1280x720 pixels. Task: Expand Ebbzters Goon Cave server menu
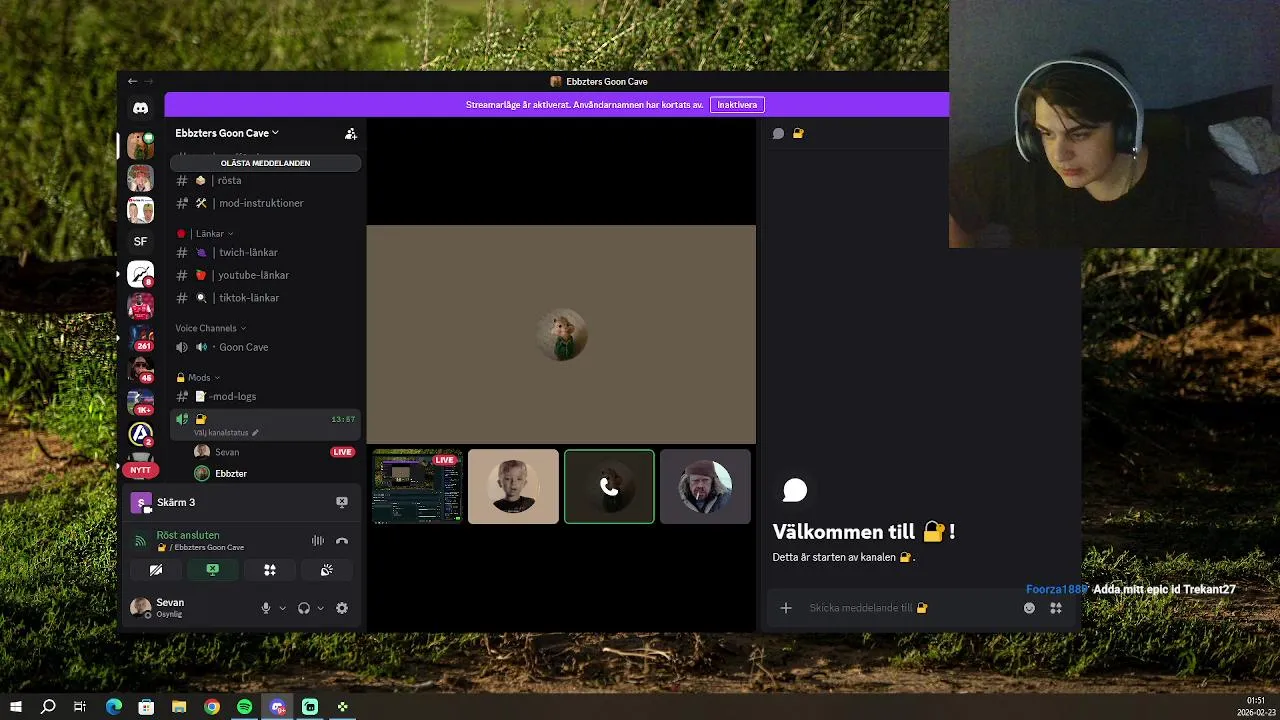(x=227, y=133)
